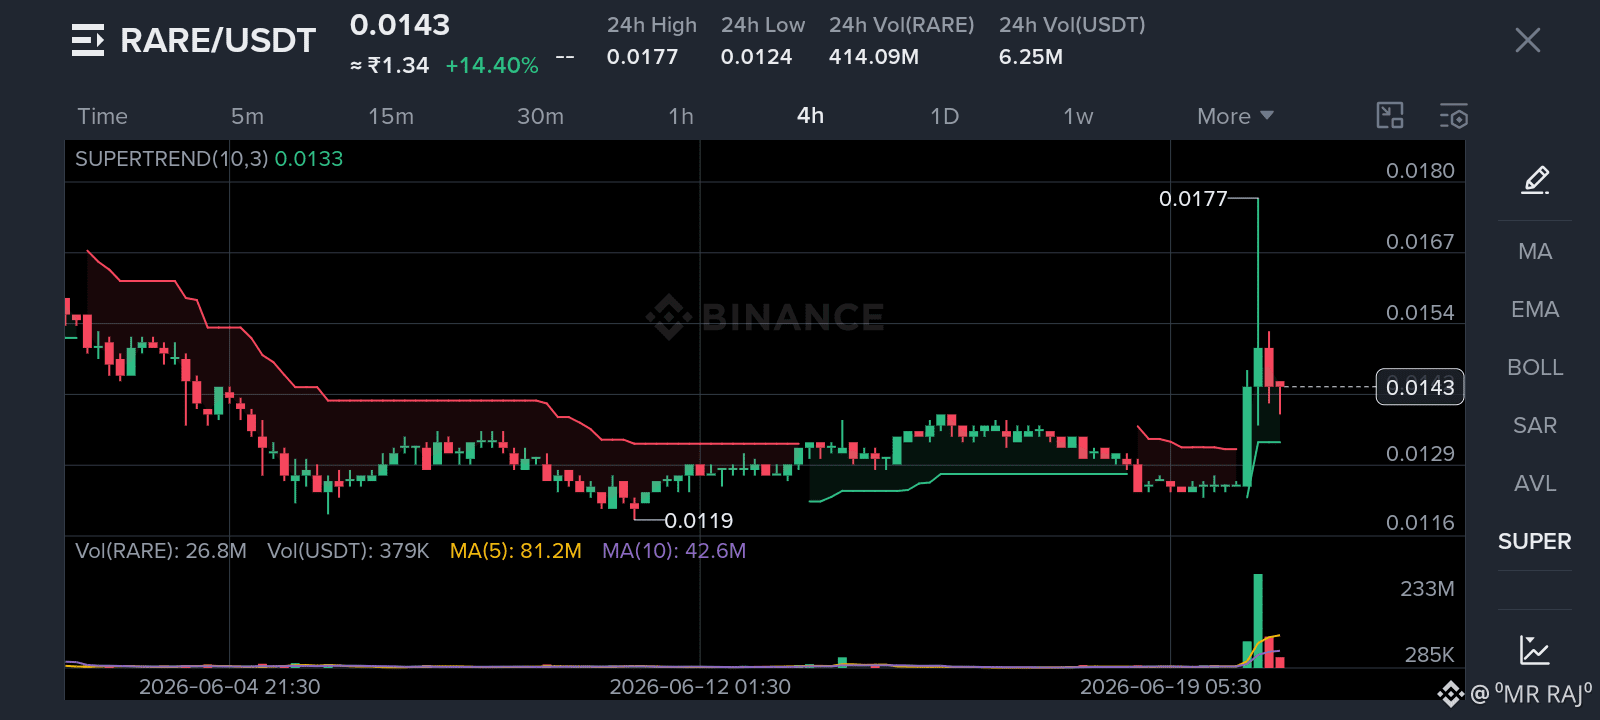Click the 0.0143 current price marker

coord(1420,387)
